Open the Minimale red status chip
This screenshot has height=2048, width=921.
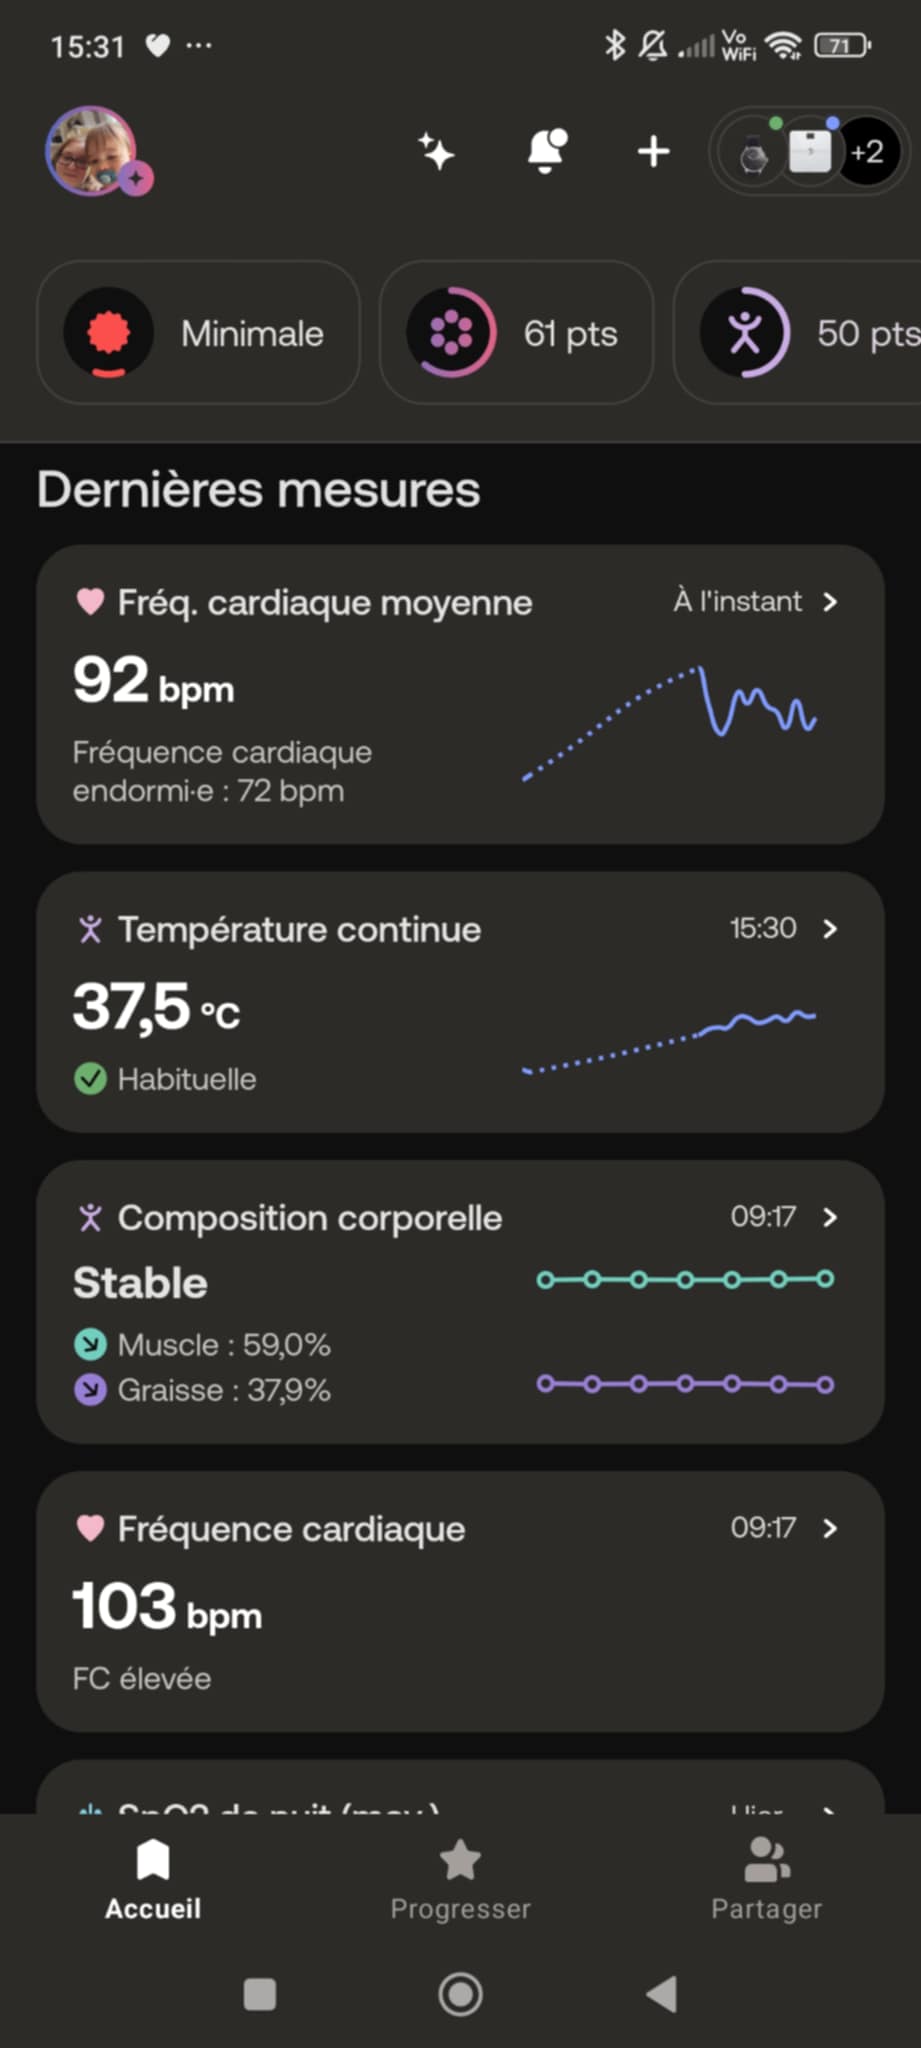198,333
